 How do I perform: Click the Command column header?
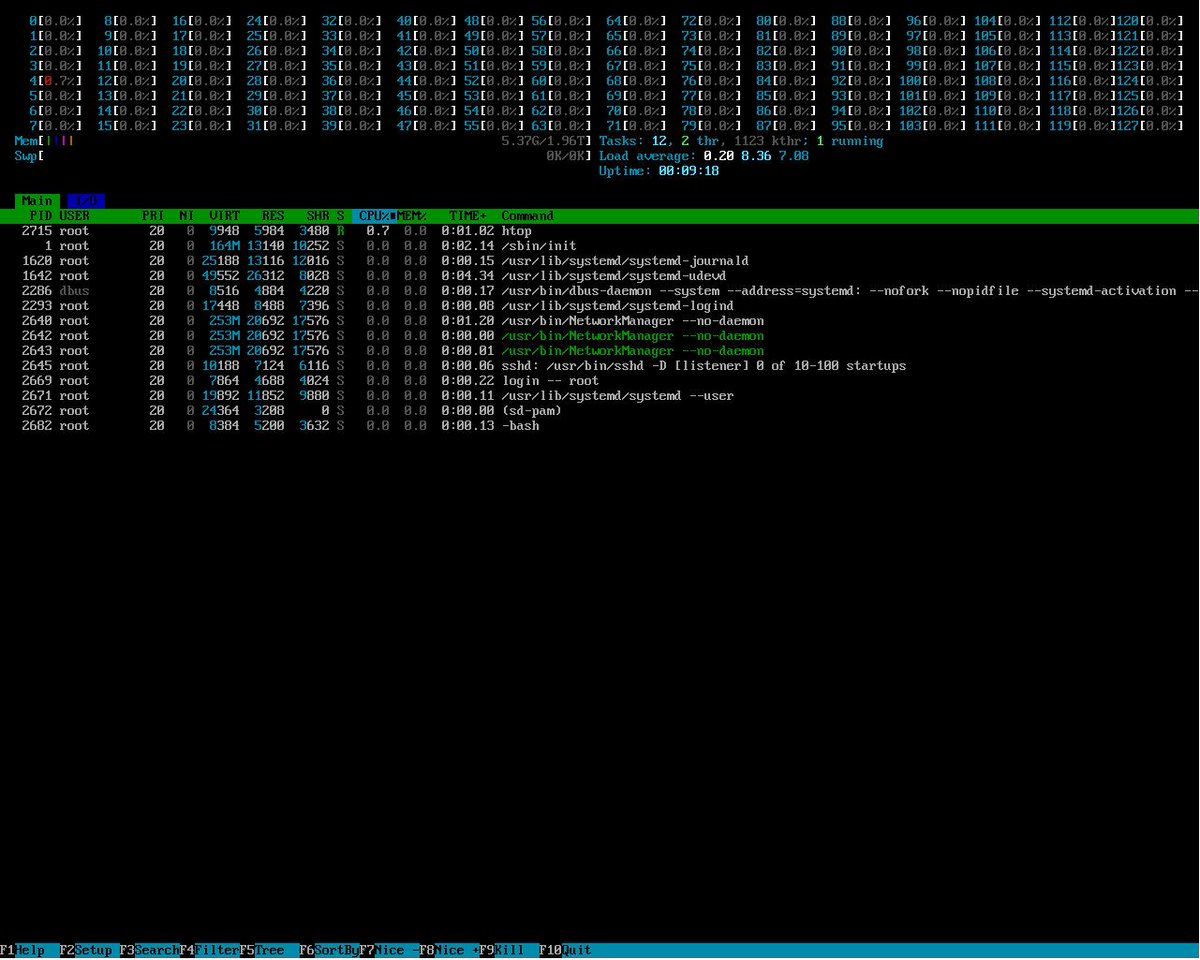(527, 216)
